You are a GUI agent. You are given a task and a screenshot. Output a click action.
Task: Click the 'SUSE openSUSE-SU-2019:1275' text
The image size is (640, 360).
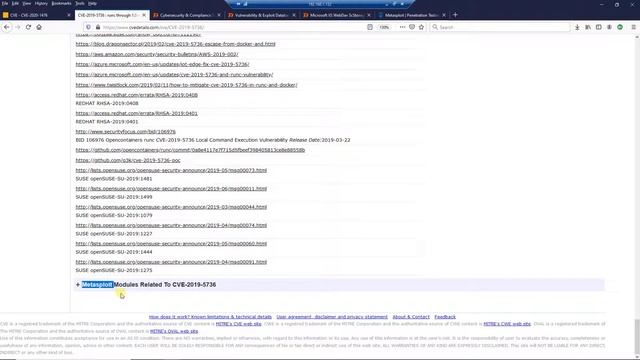tap(114, 270)
